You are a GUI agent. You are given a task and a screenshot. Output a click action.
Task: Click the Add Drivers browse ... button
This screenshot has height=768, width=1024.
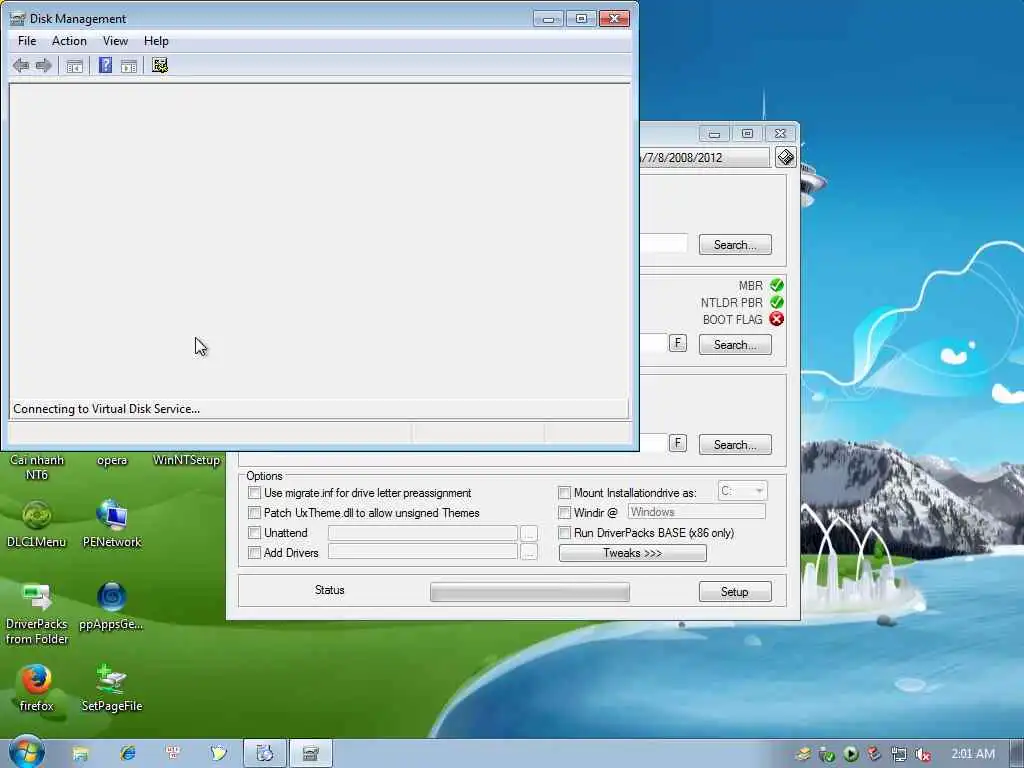point(529,553)
